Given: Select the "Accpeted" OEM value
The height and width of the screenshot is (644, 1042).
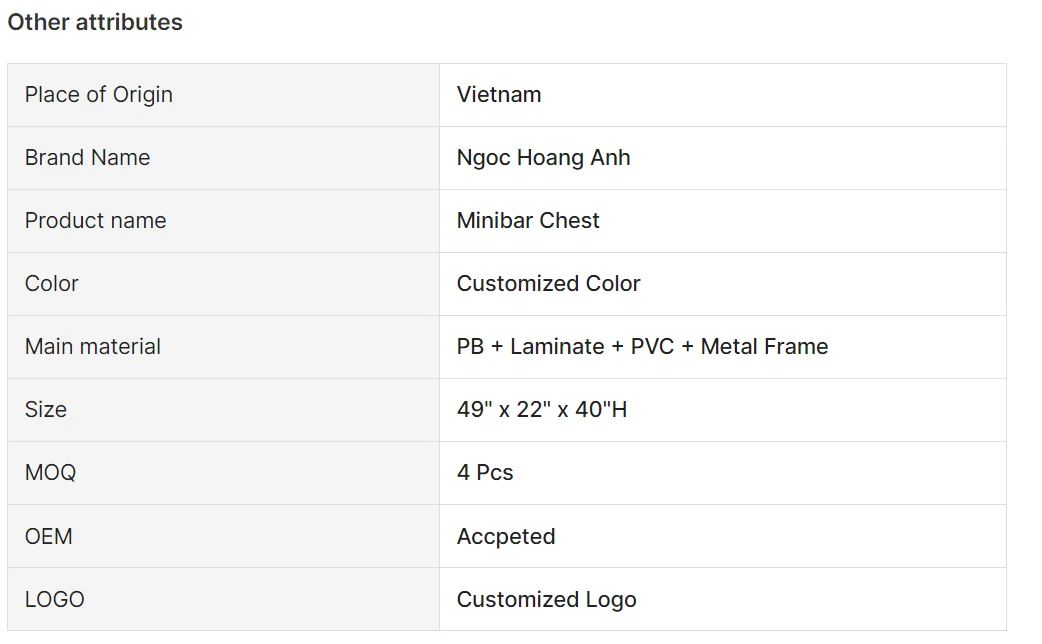Looking at the screenshot, I should [x=506, y=537].
